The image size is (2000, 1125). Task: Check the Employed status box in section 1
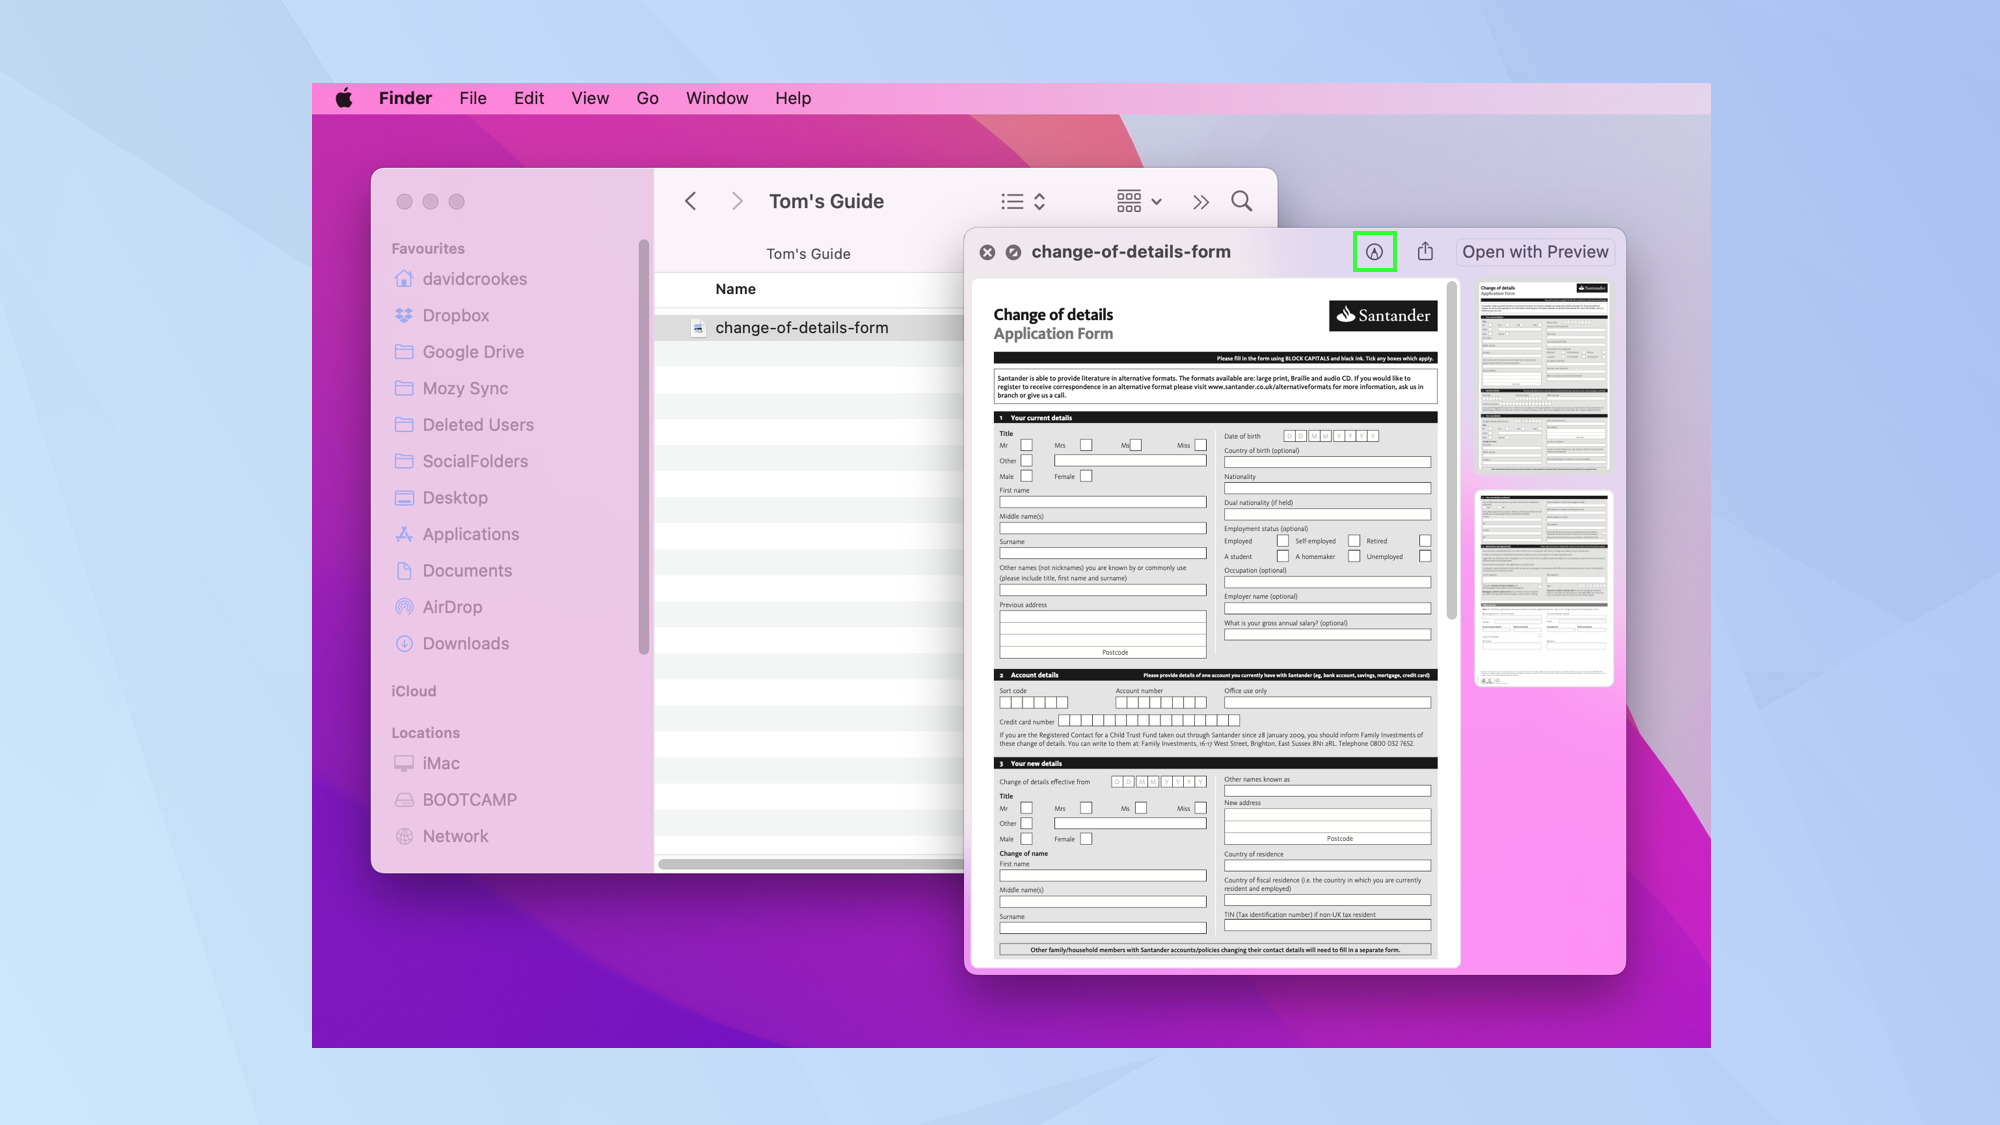[x=1282, y=540]
